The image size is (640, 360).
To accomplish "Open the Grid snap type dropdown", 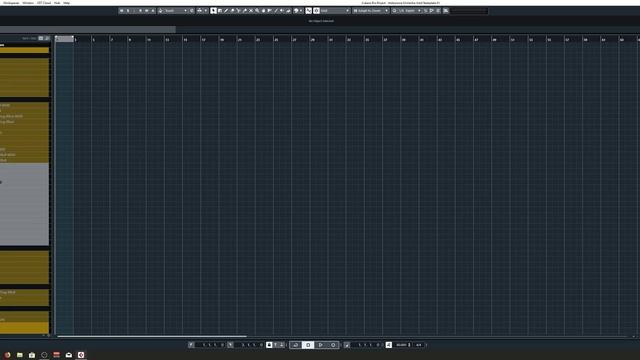I will pyautogui.click(x=335, y=11).
